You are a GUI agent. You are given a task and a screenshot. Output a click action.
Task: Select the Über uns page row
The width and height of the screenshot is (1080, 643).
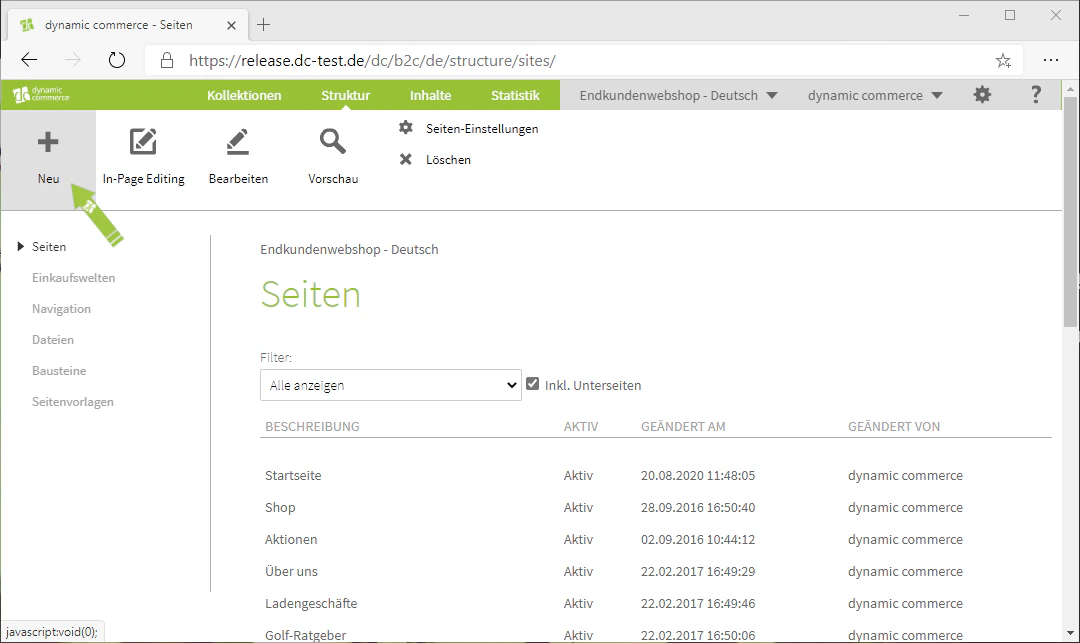click(656, 571)
